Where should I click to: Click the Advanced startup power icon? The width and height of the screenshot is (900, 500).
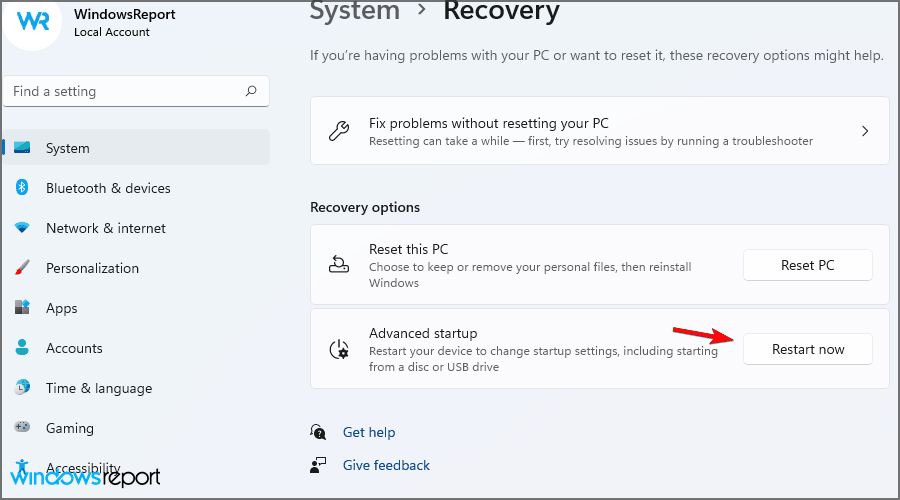click(x=339, y=349)
